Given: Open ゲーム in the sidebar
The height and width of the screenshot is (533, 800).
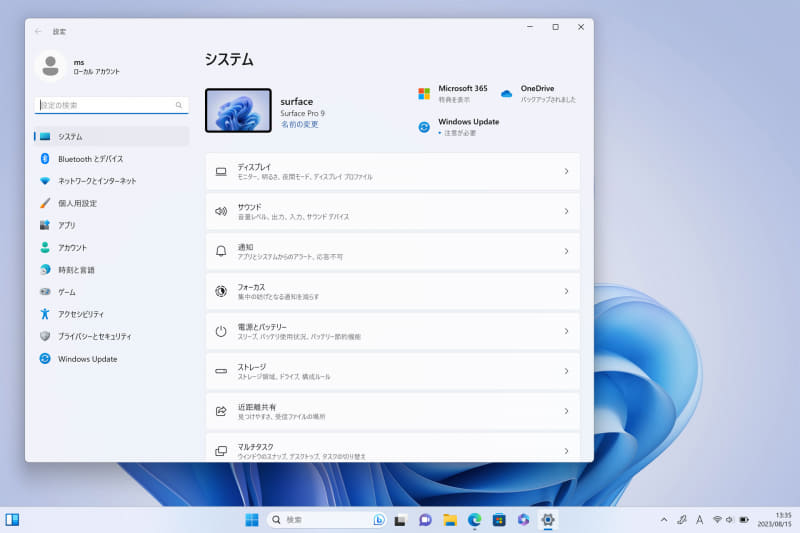Looking at the screenshot, I should (x=111, y=292).
